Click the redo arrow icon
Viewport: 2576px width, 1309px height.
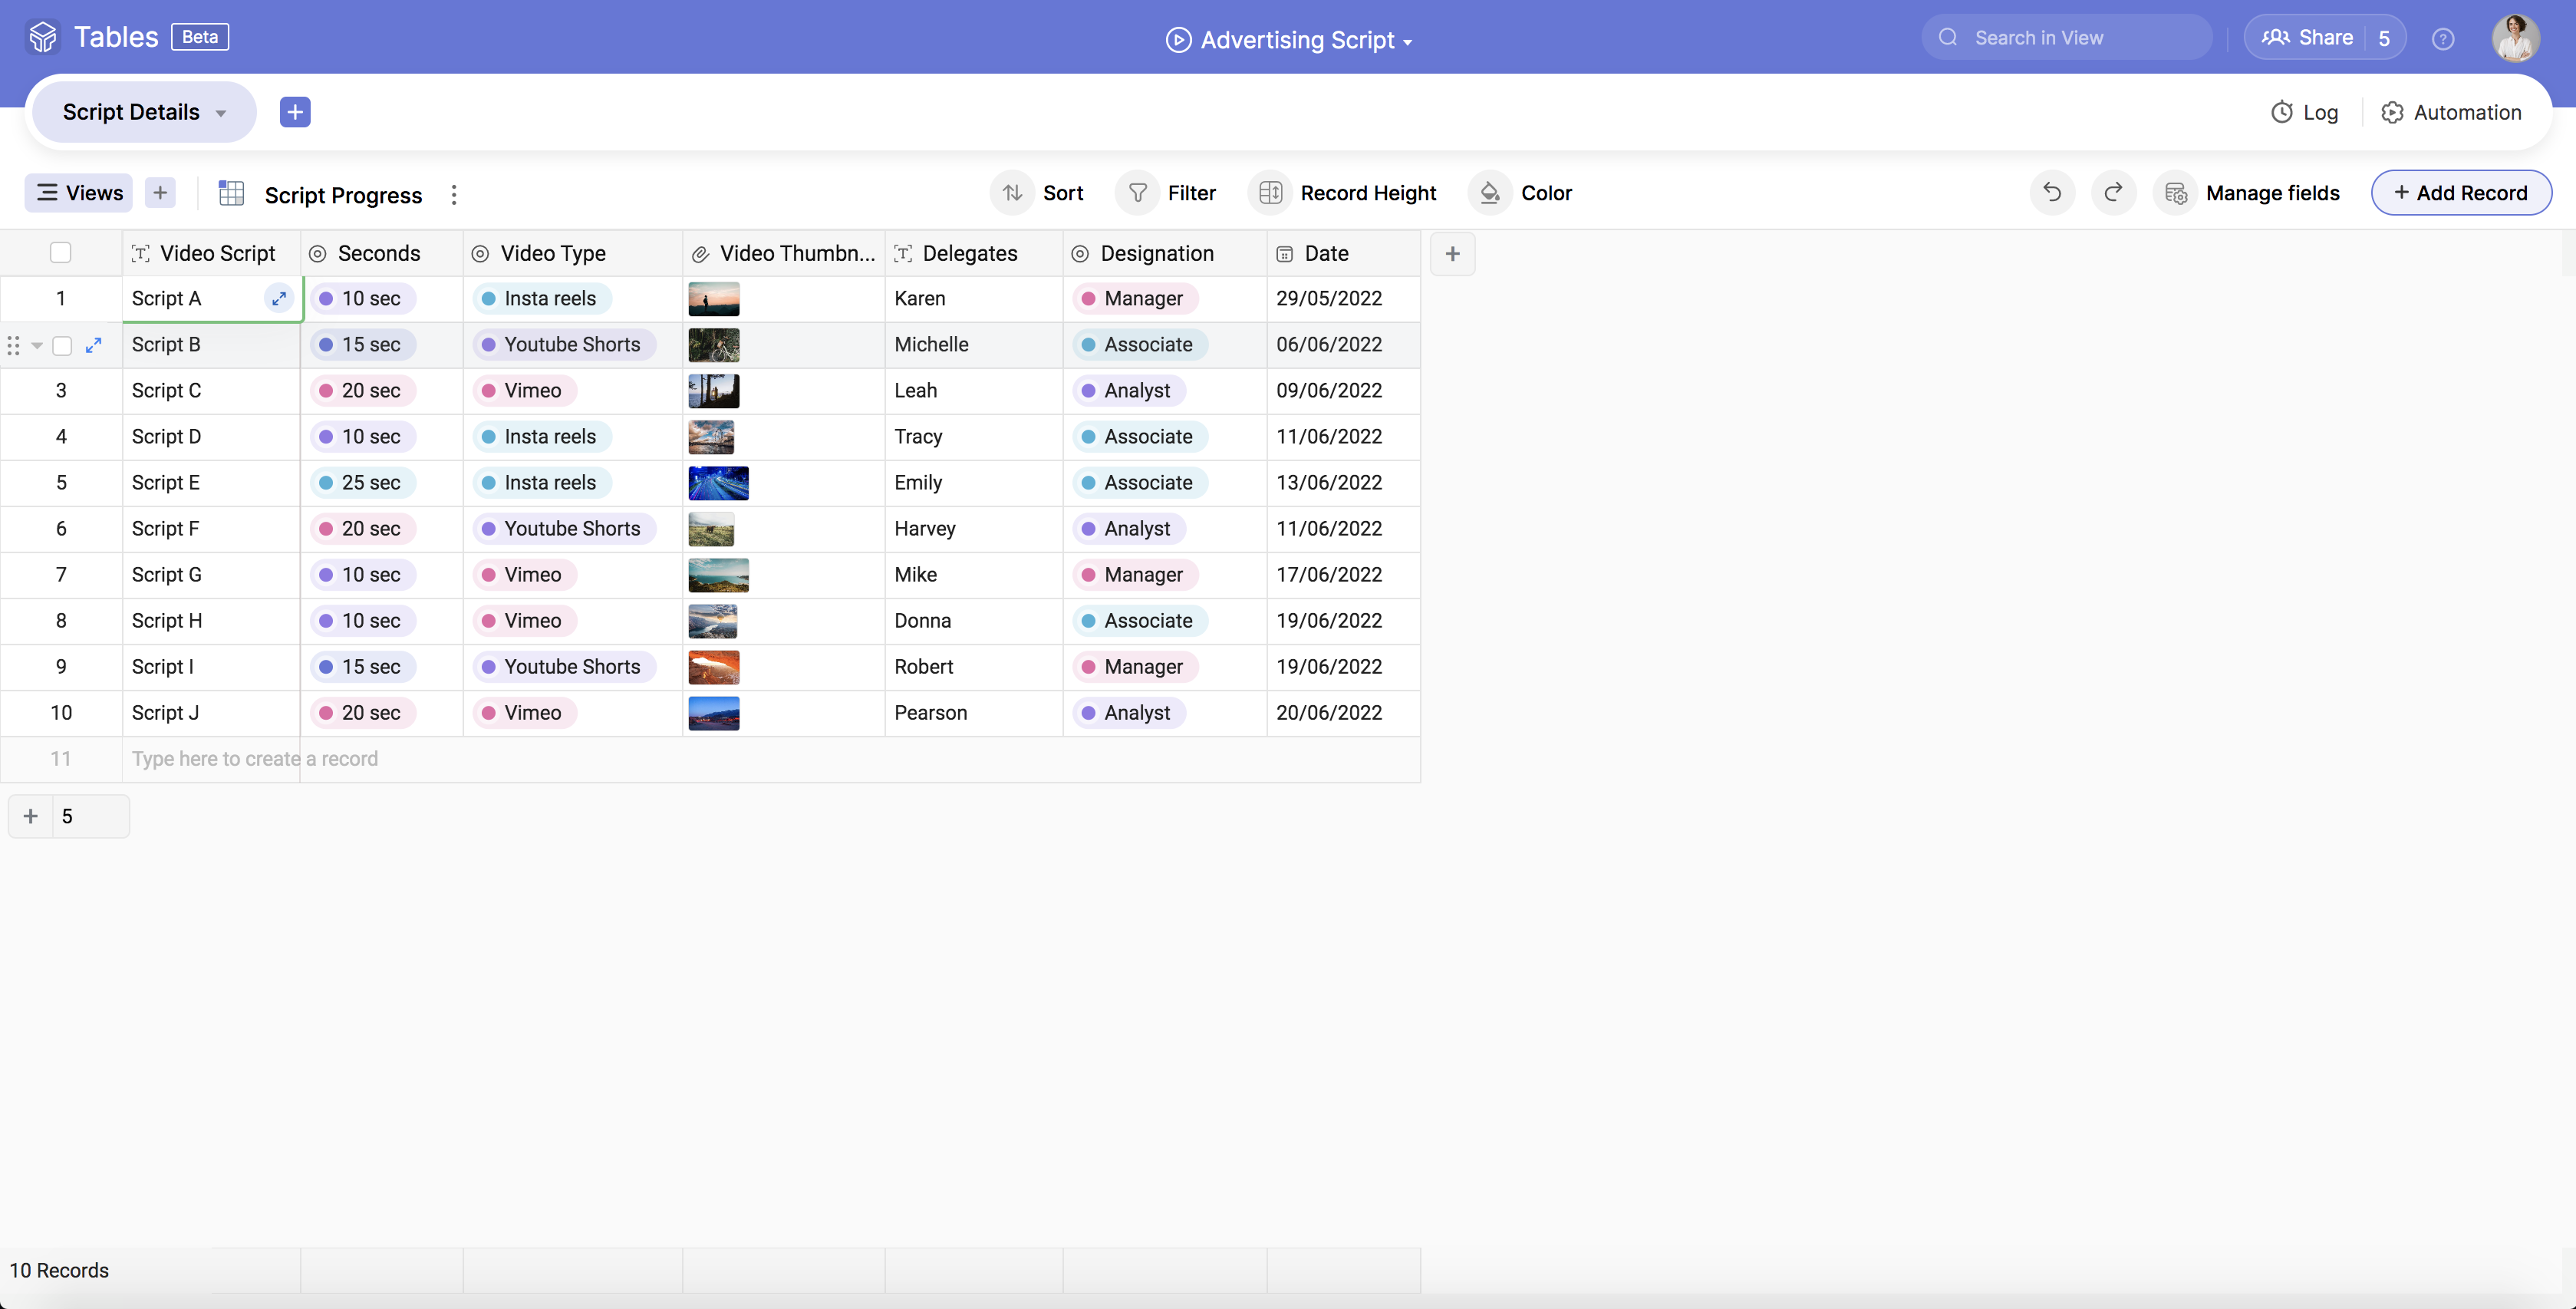(x=2113, y=193)
